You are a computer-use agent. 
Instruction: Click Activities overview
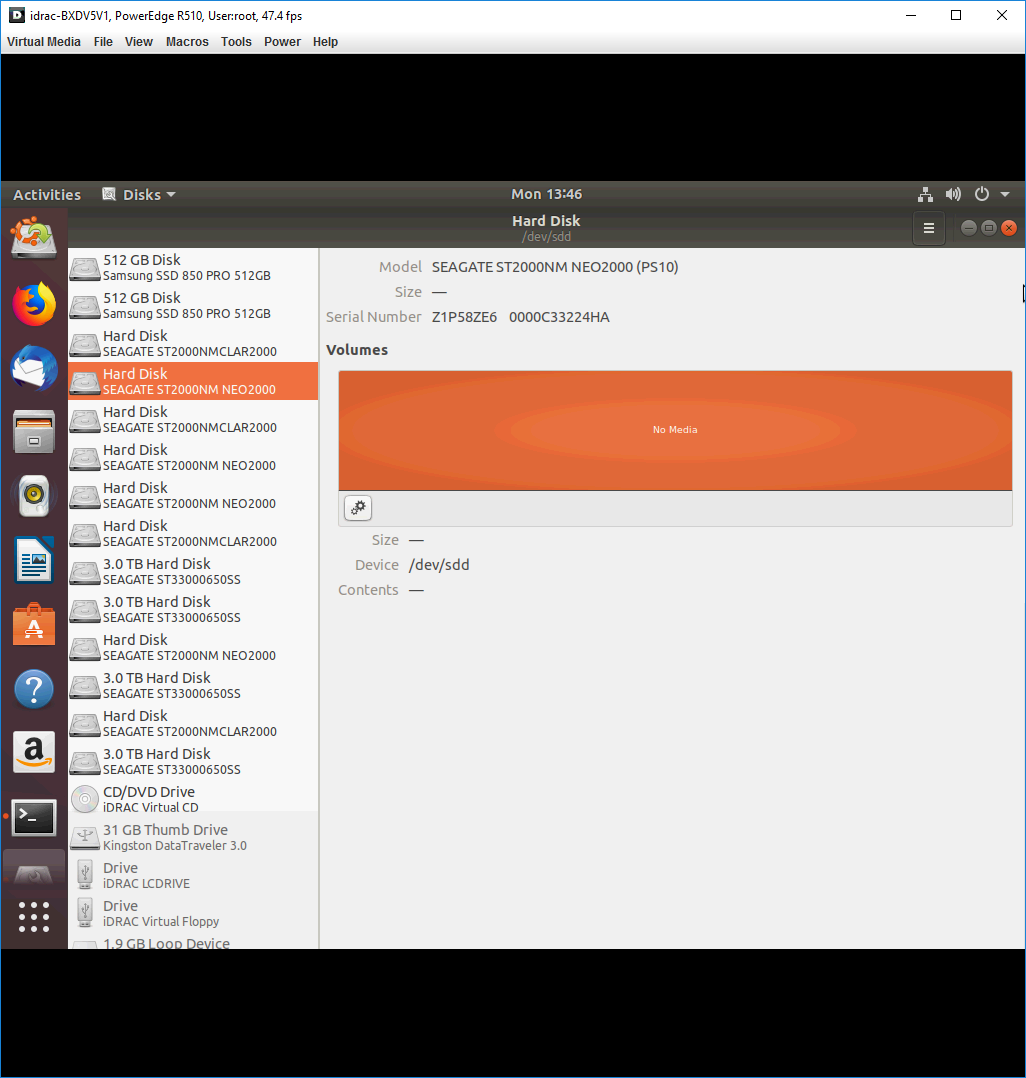point(47,195)
